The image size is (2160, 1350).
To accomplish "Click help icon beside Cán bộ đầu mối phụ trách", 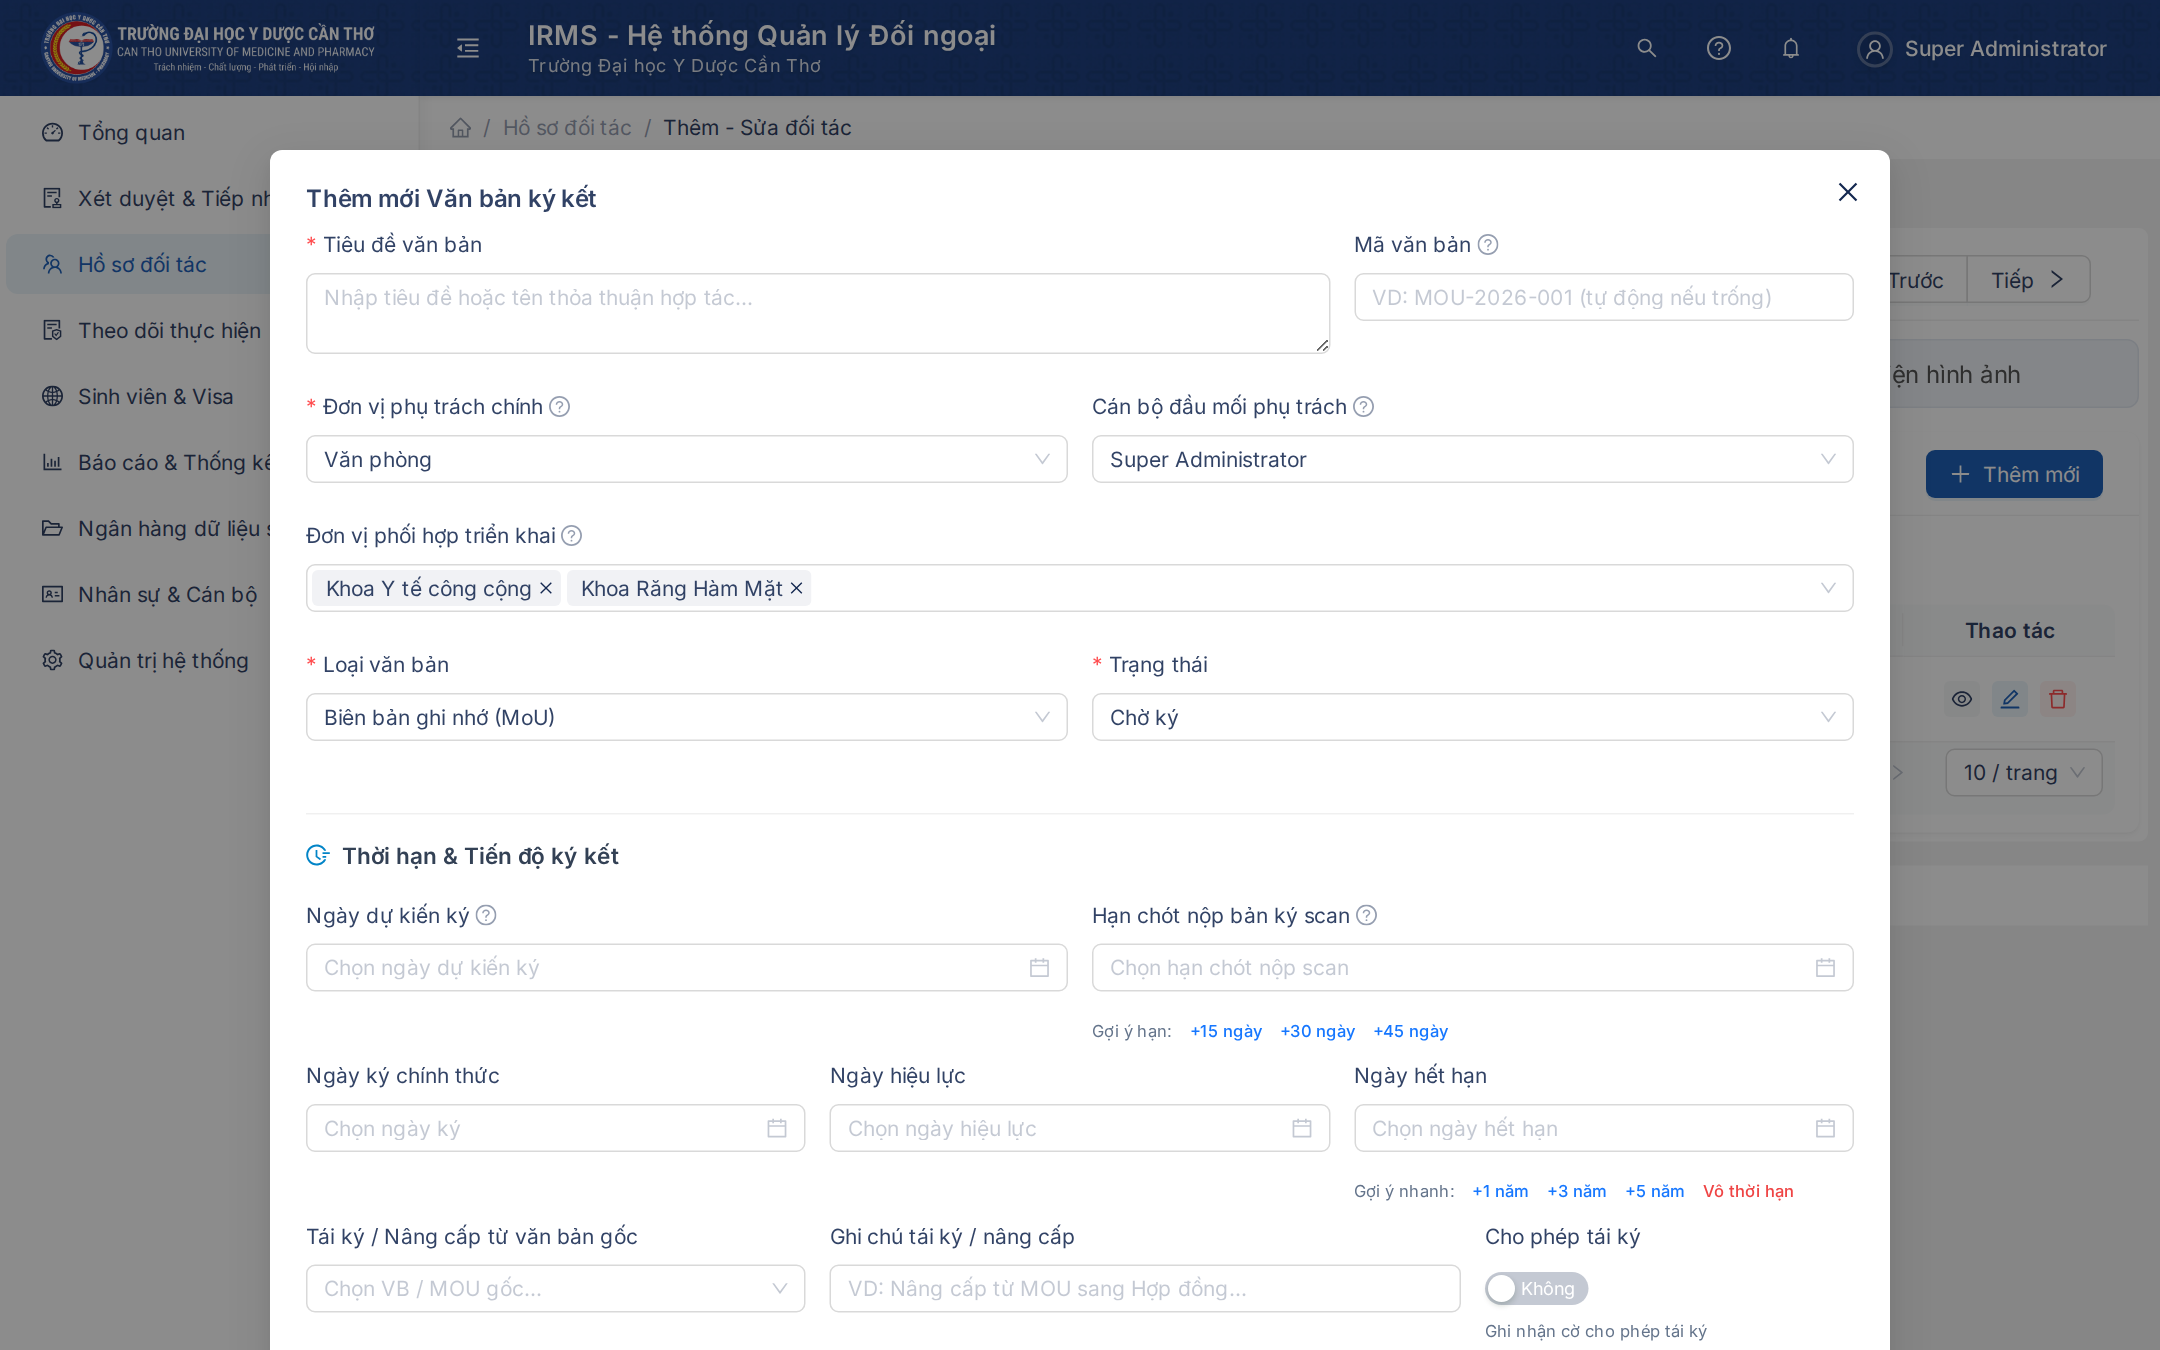I will click(1363, 407).
